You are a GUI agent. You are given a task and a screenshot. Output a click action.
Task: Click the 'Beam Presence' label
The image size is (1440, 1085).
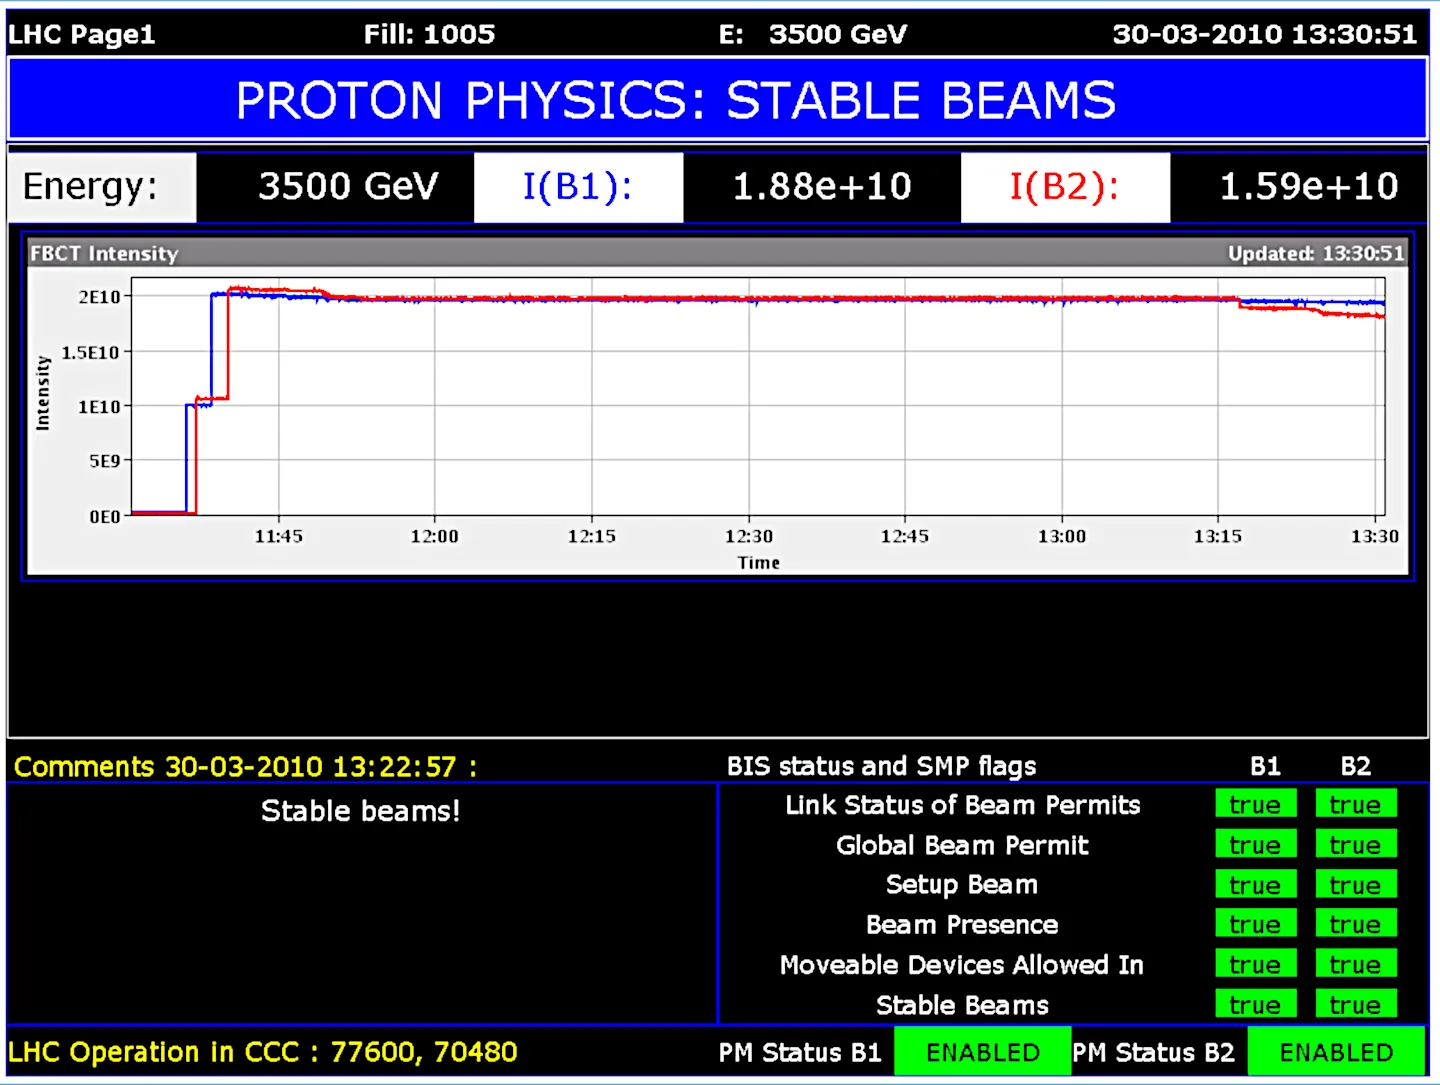click(x=962, y=925)
